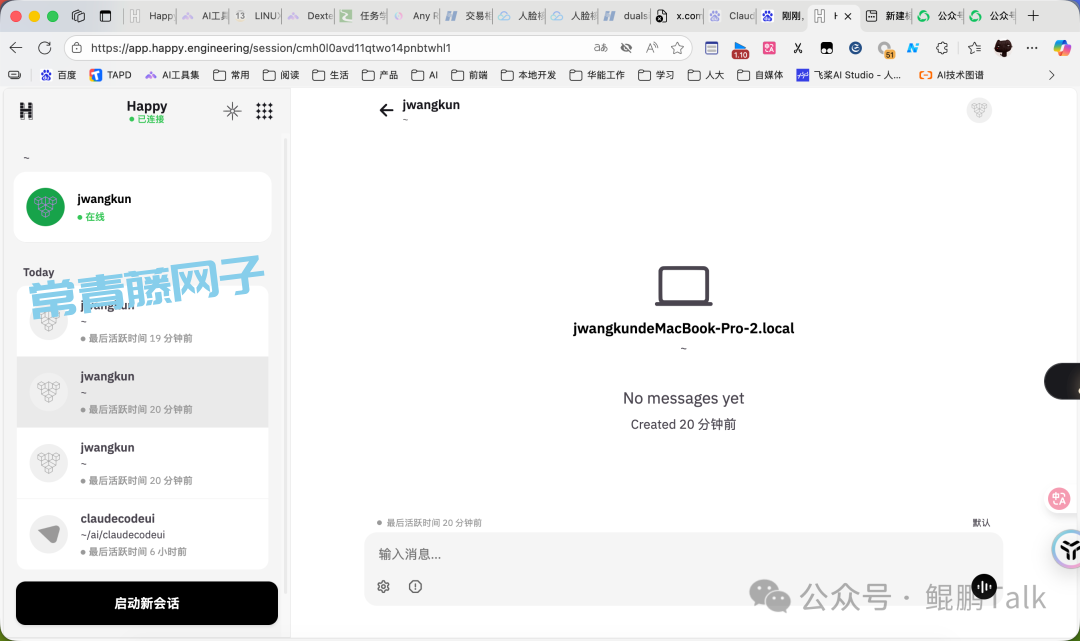Click the session avatar at top right
Image resolution: width=1080 pixels, height=641 pixels.
click(x=978, y=110)
